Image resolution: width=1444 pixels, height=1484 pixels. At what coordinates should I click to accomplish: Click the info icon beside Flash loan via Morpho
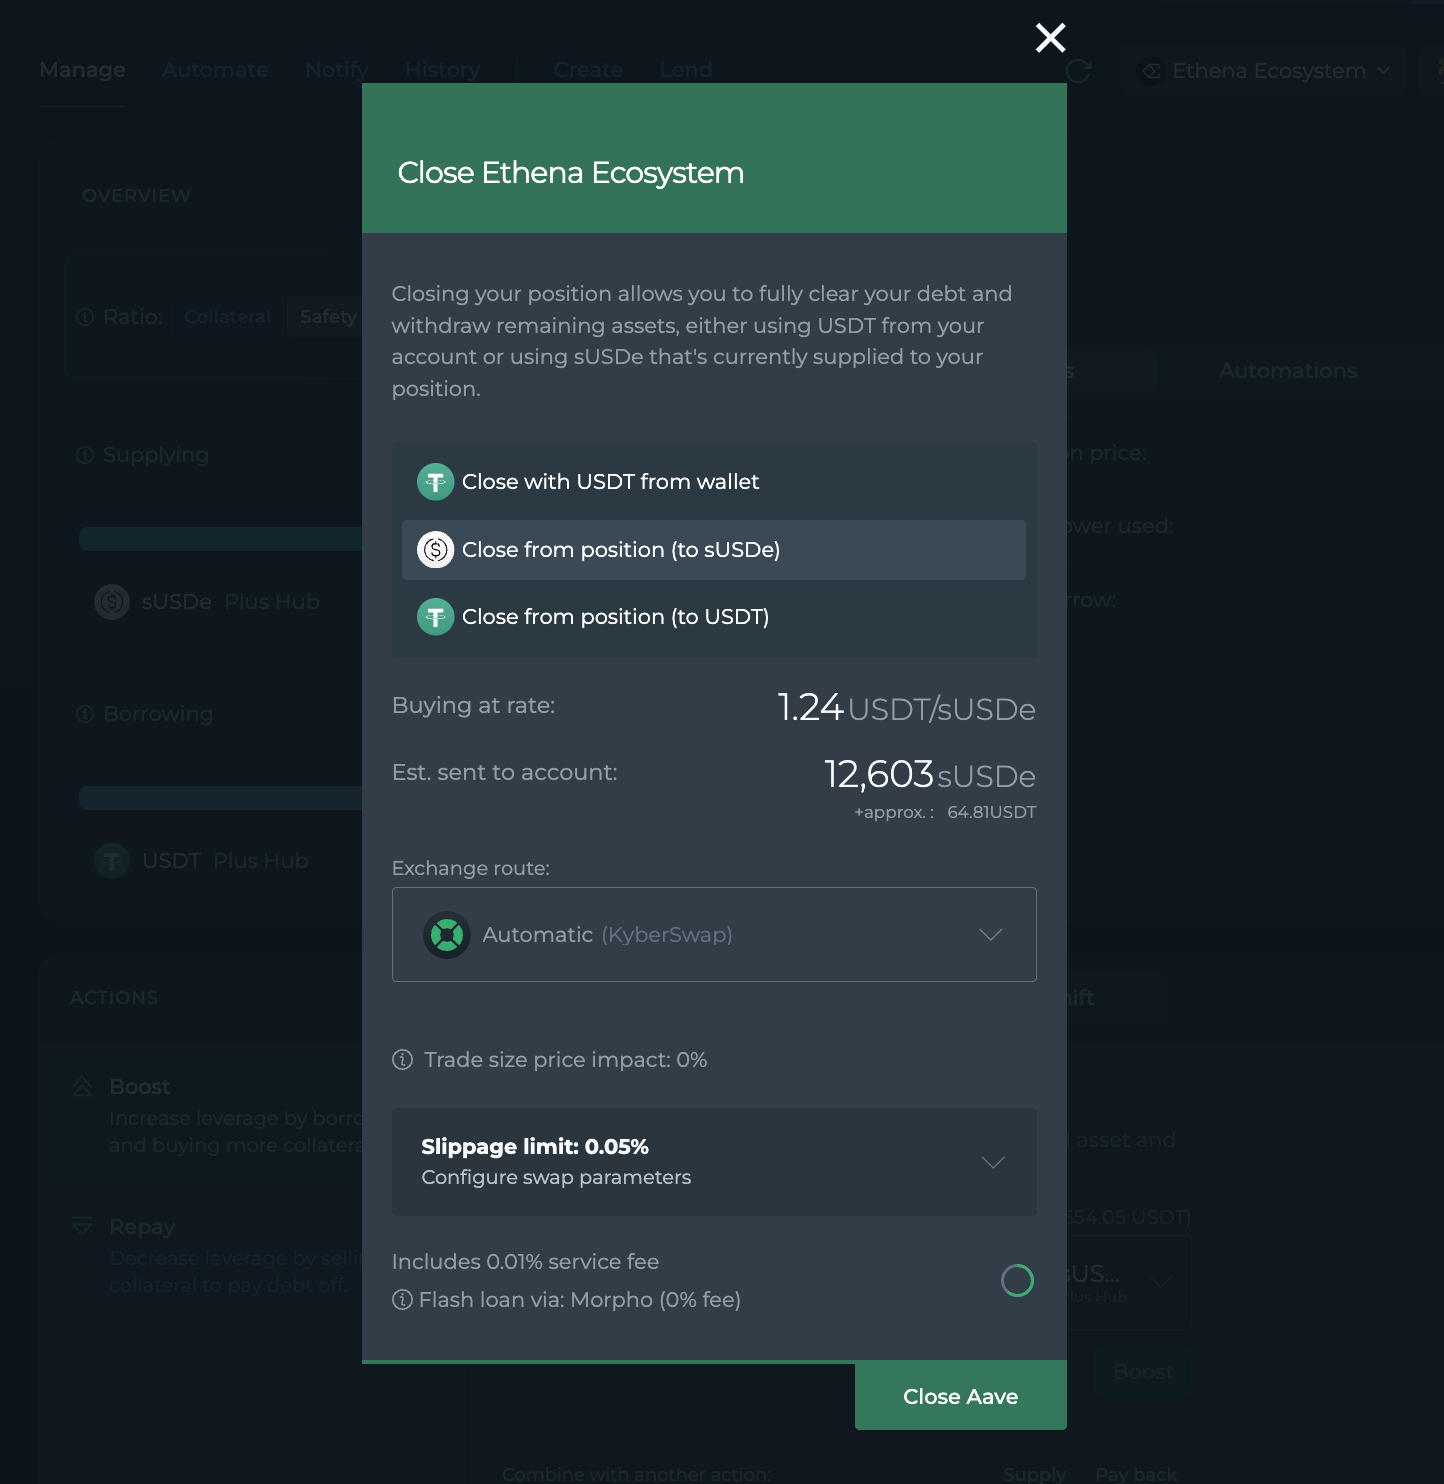click(x=402, y=1300)
